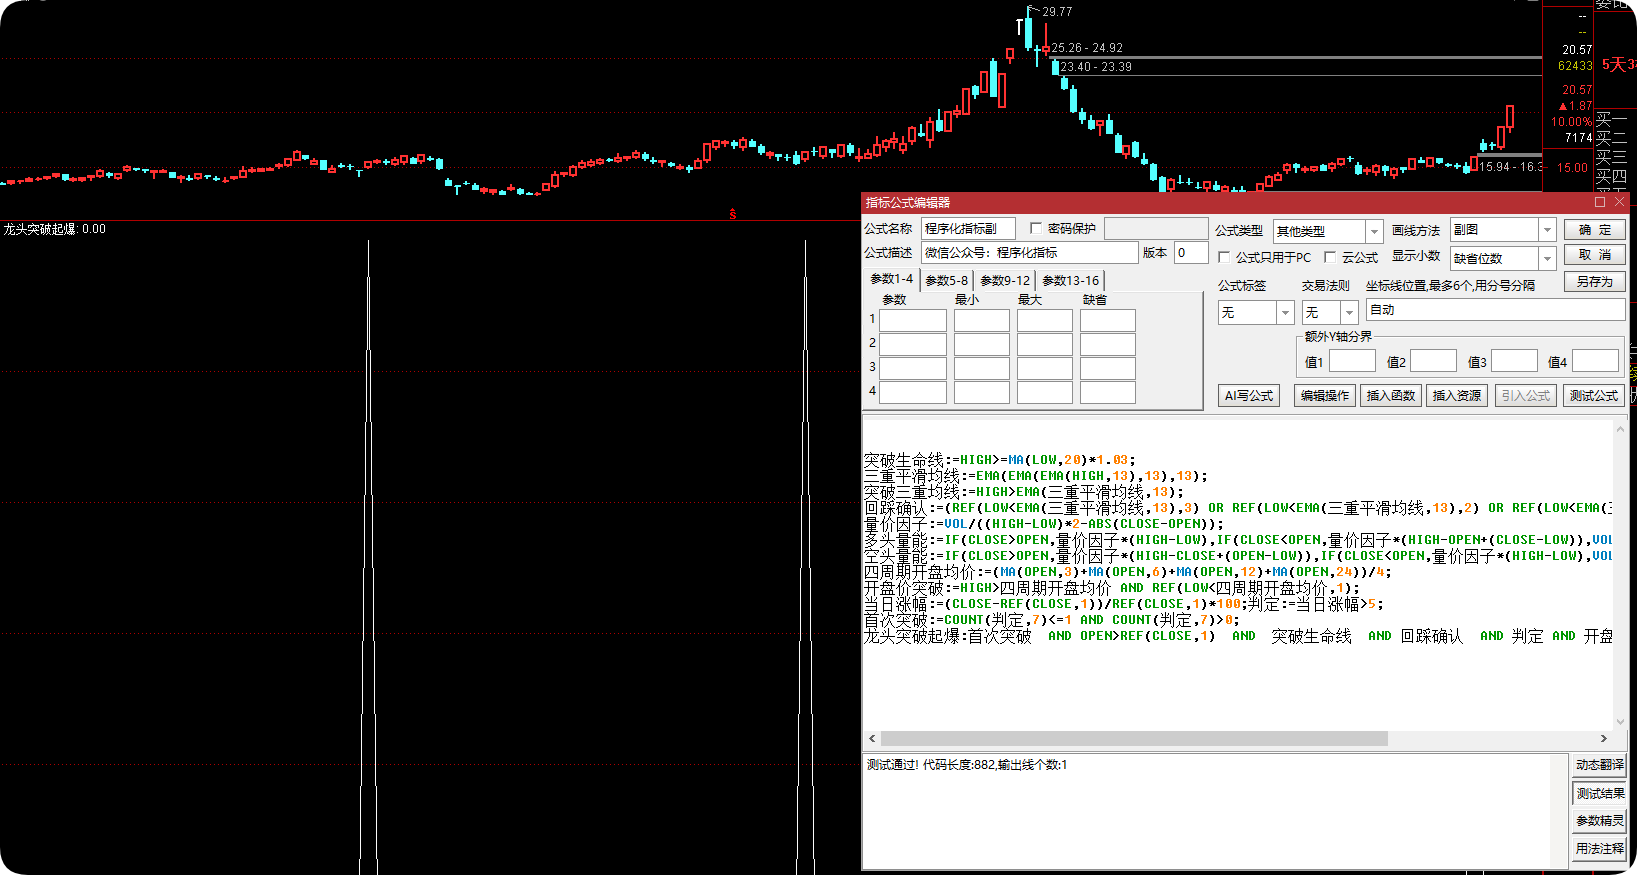This screenshot has height=875, width=1637.
Task: Click the code area's left scroll arrow
Action: 872,739
